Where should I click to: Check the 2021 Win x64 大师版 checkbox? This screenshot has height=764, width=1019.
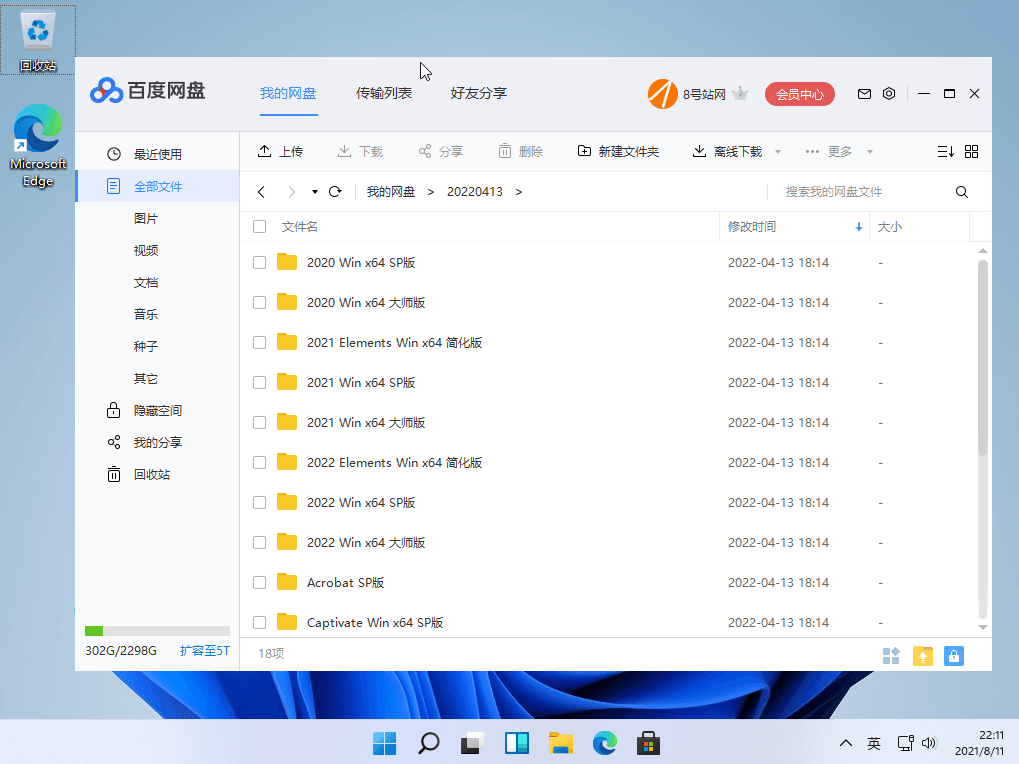click(x=259, y=422)
